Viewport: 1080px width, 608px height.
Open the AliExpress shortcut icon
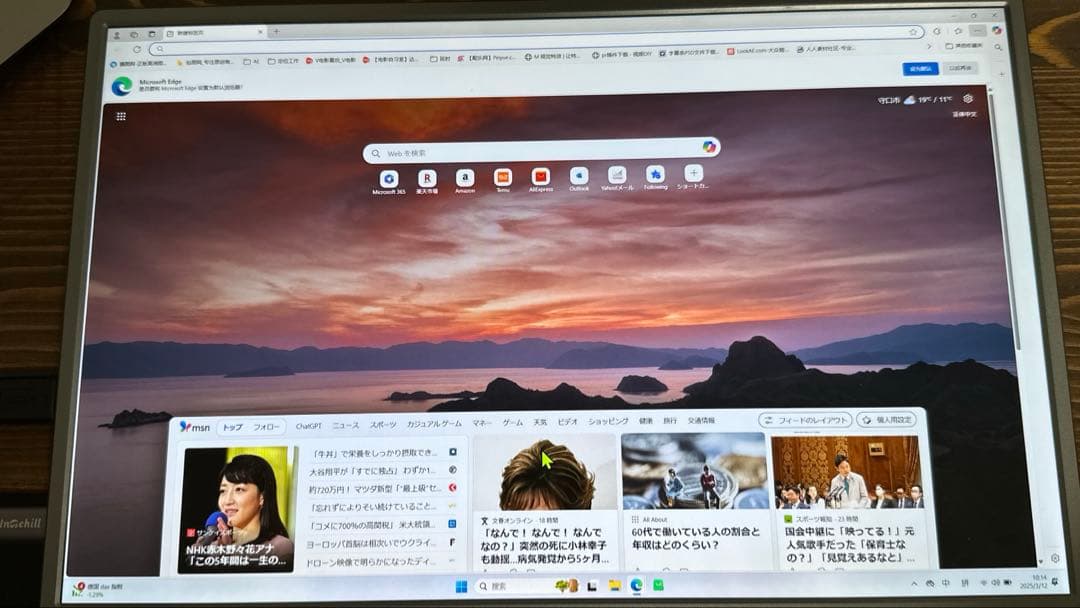(540, 180)
